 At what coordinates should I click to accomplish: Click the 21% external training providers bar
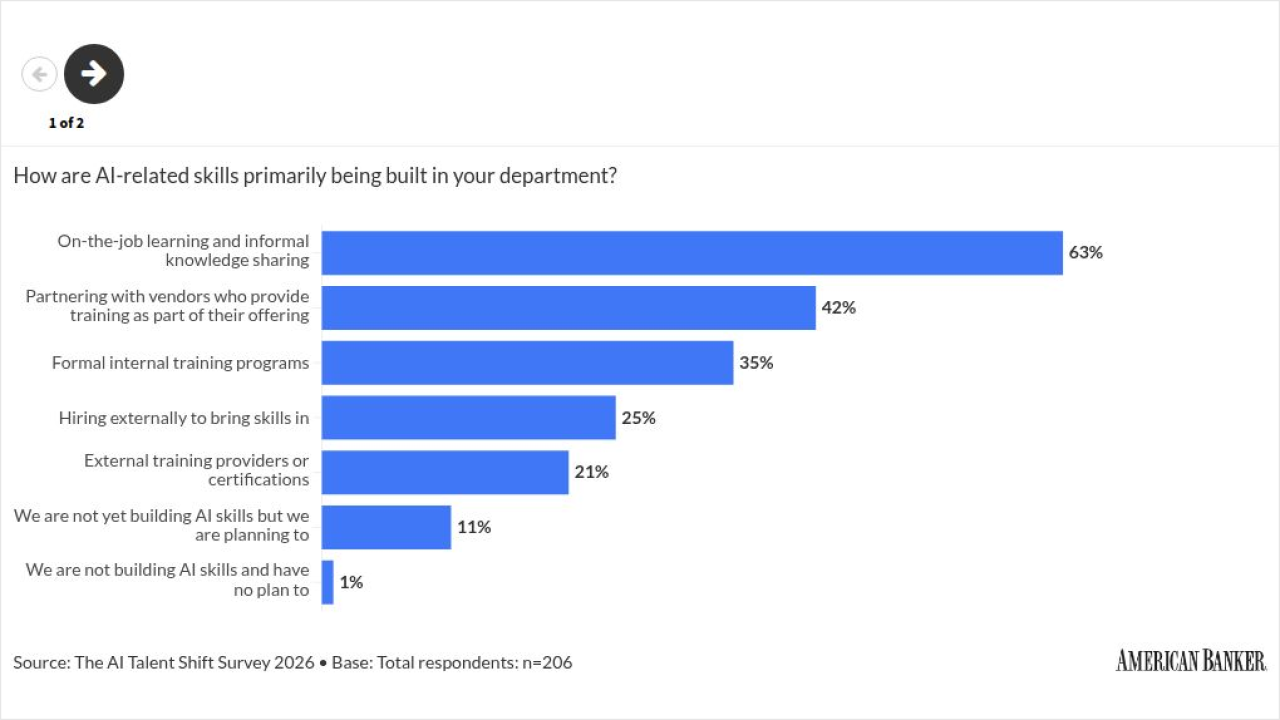coord(445,472)
